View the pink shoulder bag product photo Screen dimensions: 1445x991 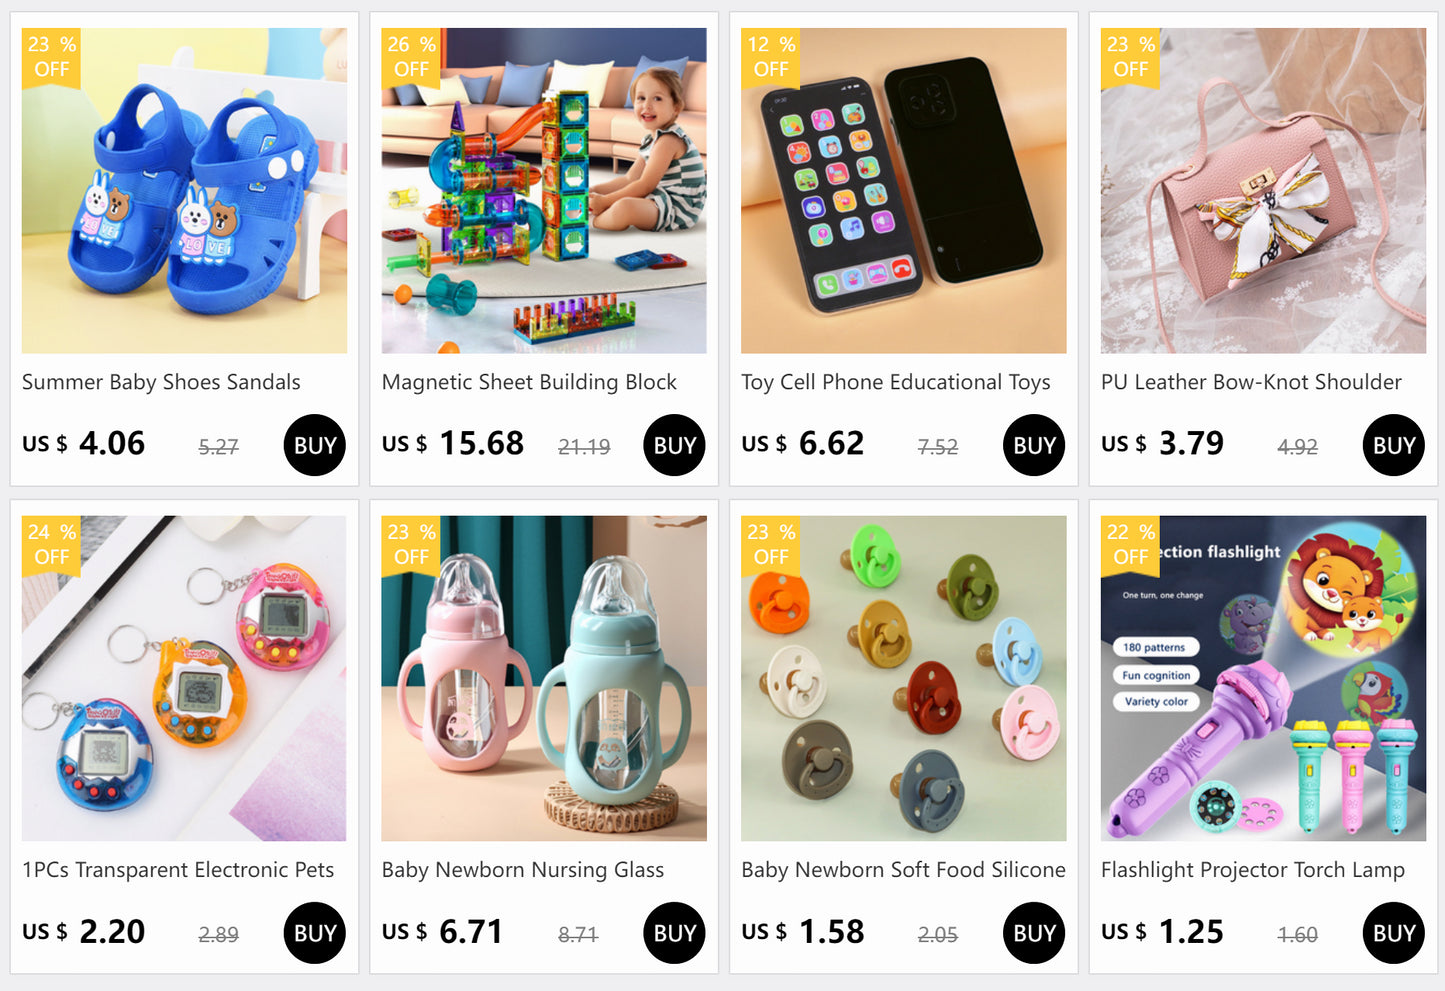click(1264, 190)
